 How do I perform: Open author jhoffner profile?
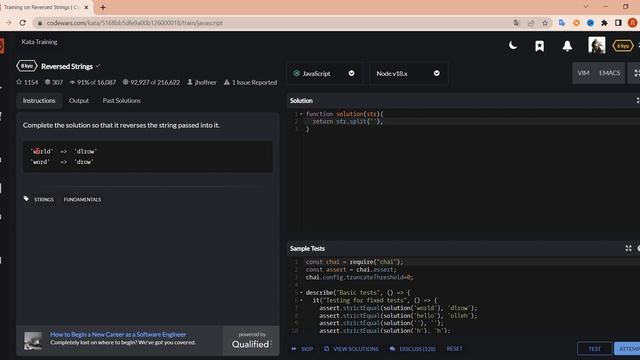(202, 82)
